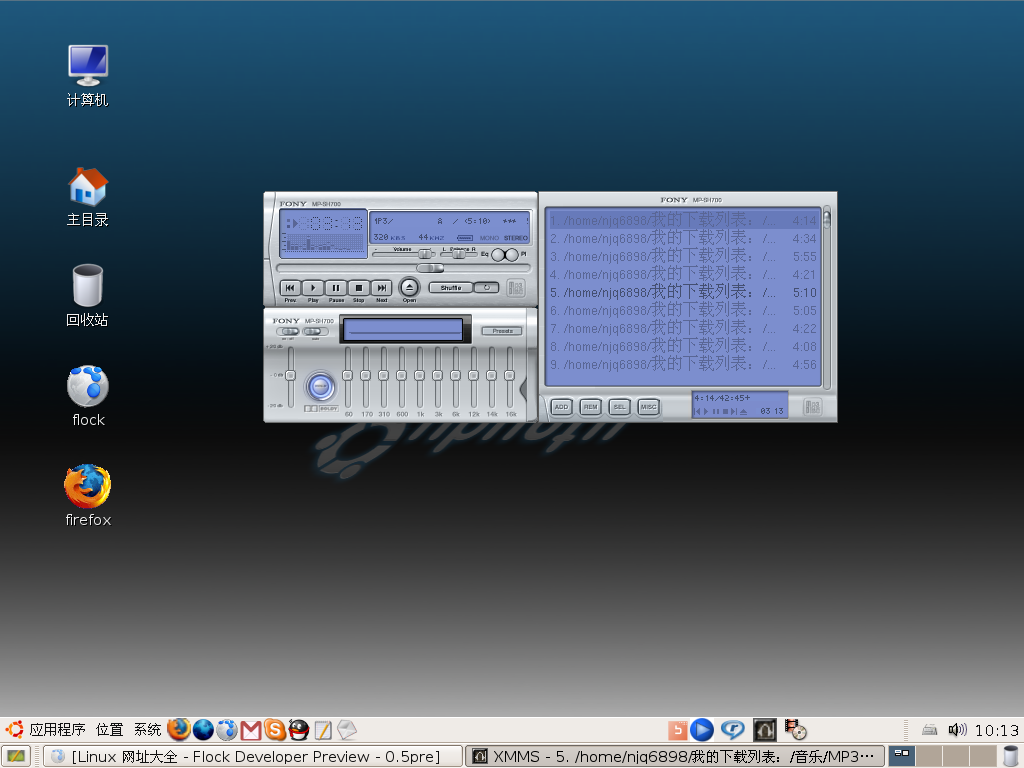Screen dimensions: 1024x768
Task: Toggle the repeat button next to Shuffle
Action: pyautogui.click(x=487, y=287)
